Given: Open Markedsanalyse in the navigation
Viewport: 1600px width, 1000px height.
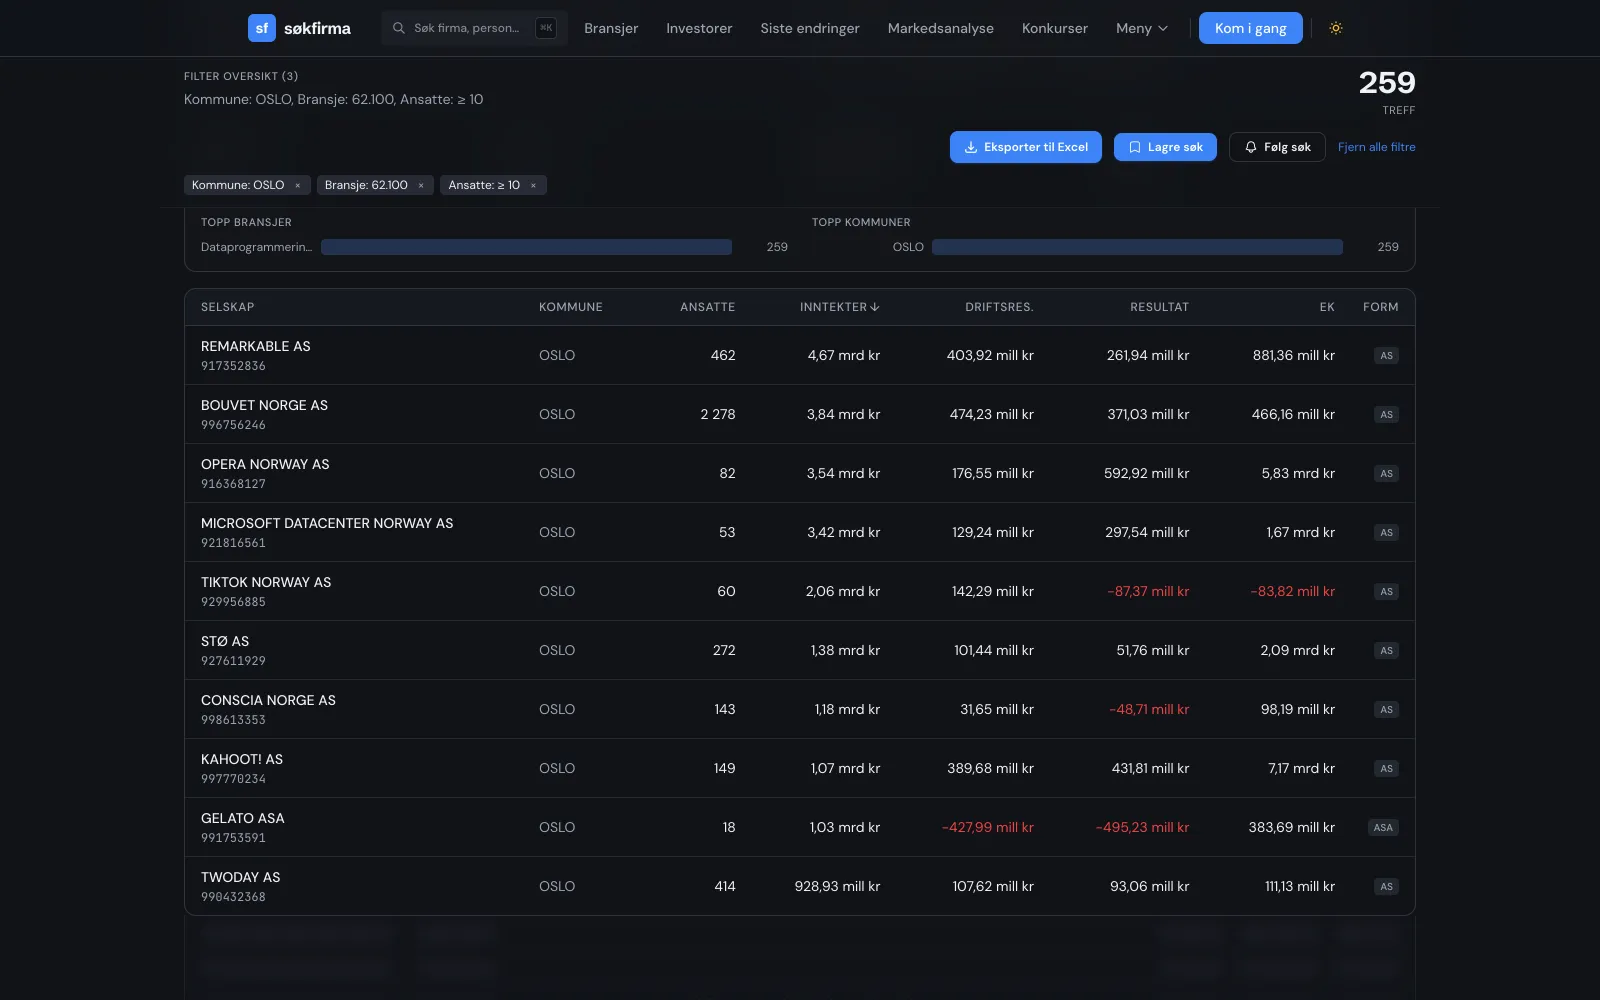Looking at the screenshot, I should coord(941,28).
